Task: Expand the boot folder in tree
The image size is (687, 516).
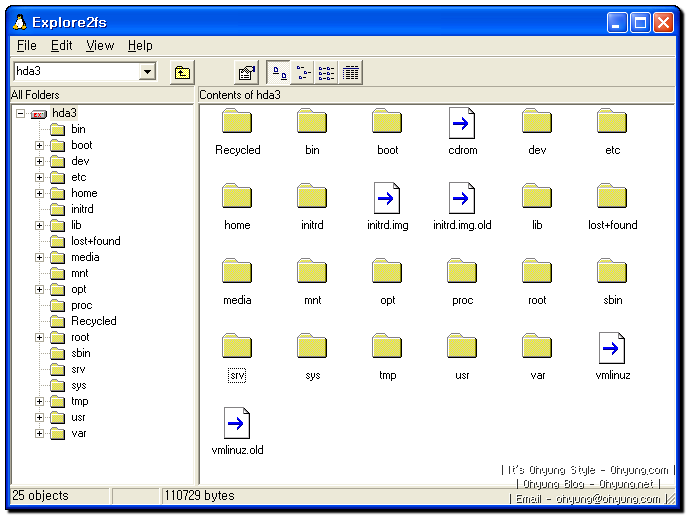Action: point(39,145)
